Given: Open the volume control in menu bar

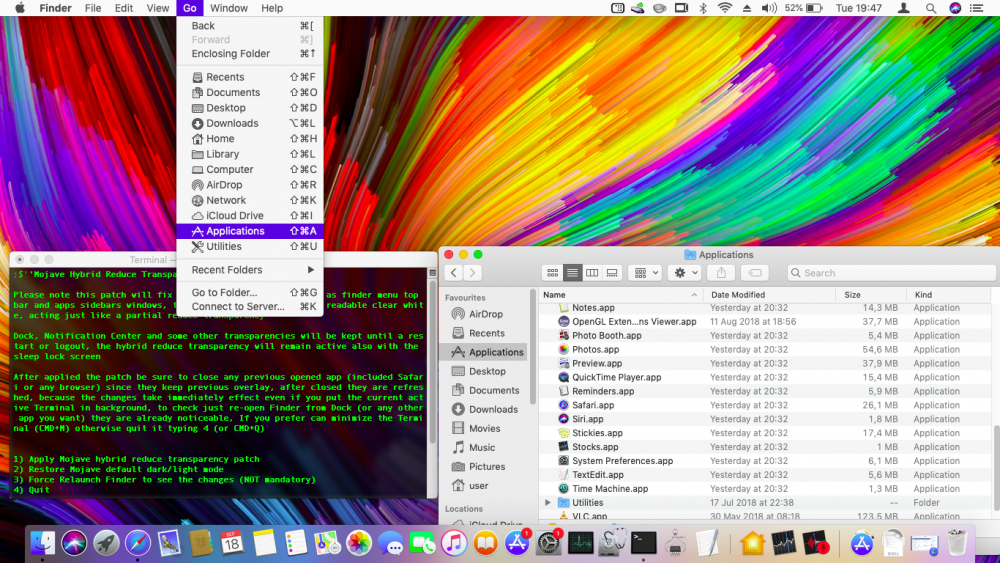Looking at the screenshot, I should [769, 8].
